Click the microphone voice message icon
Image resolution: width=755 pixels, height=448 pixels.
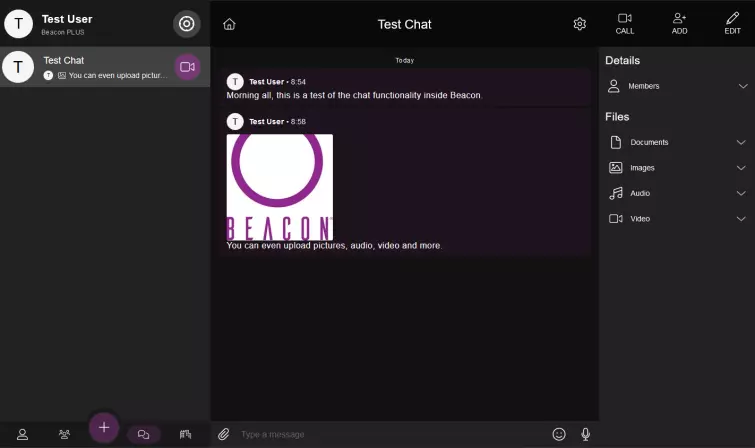pos(586,434)
